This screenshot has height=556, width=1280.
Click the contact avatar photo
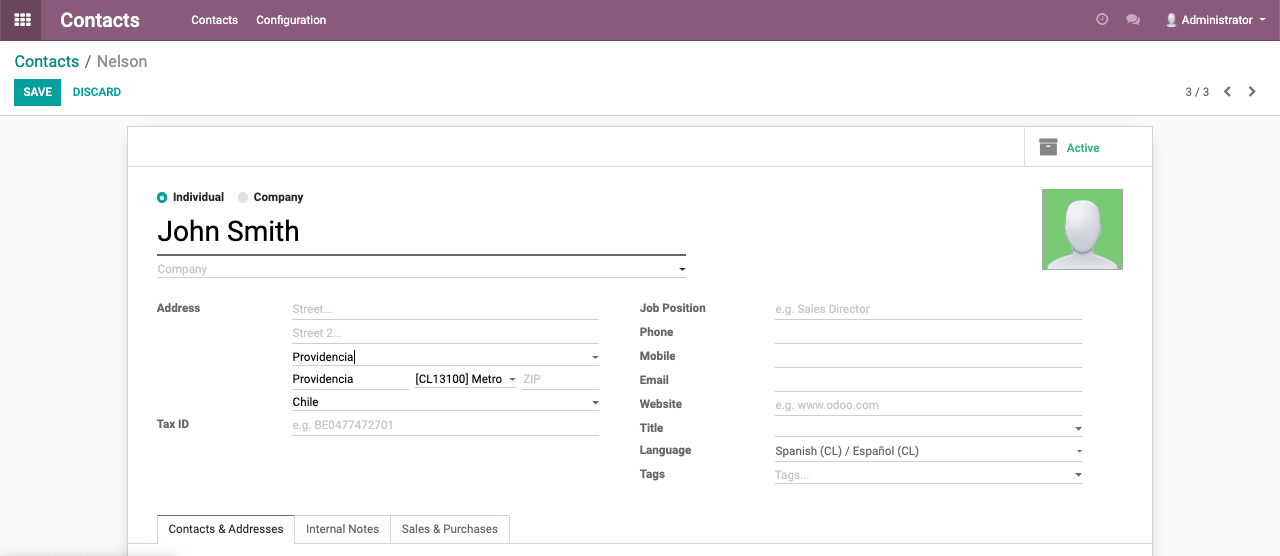pos(1082,230)
